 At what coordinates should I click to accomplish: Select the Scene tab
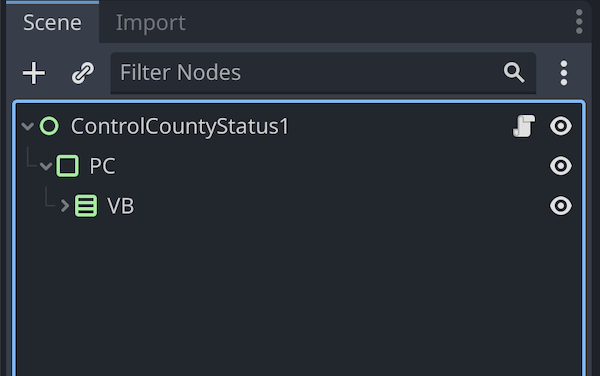point(52,23)
